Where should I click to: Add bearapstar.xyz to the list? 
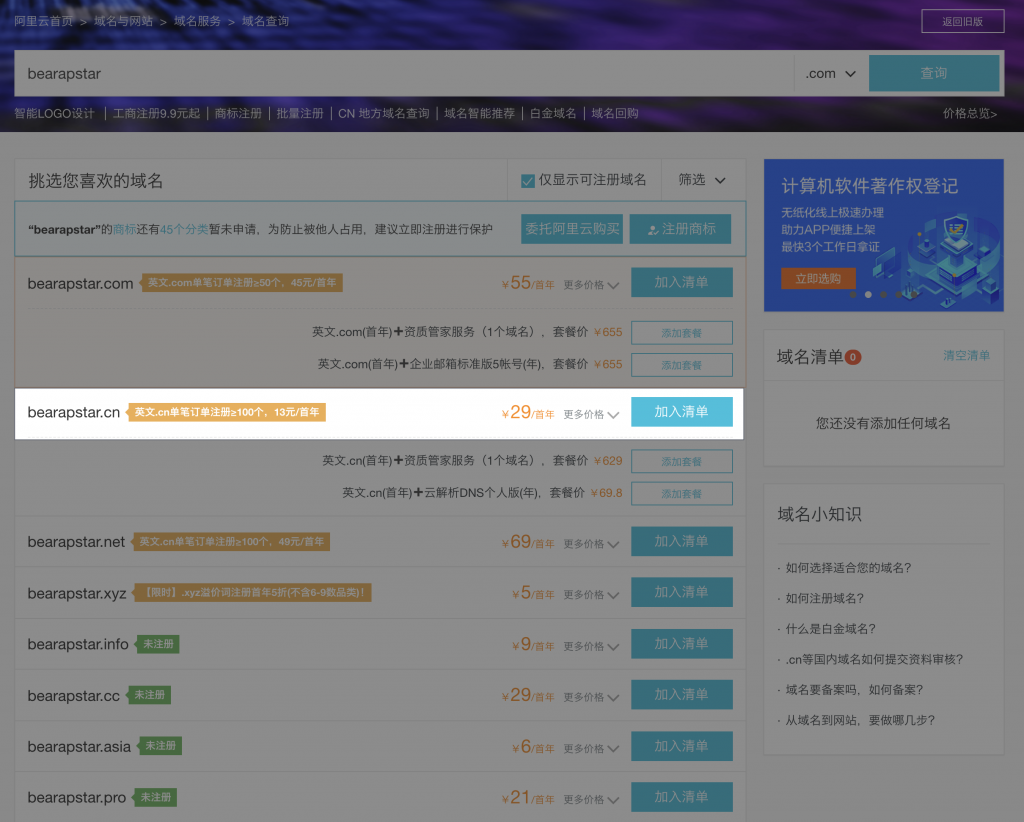681,592
